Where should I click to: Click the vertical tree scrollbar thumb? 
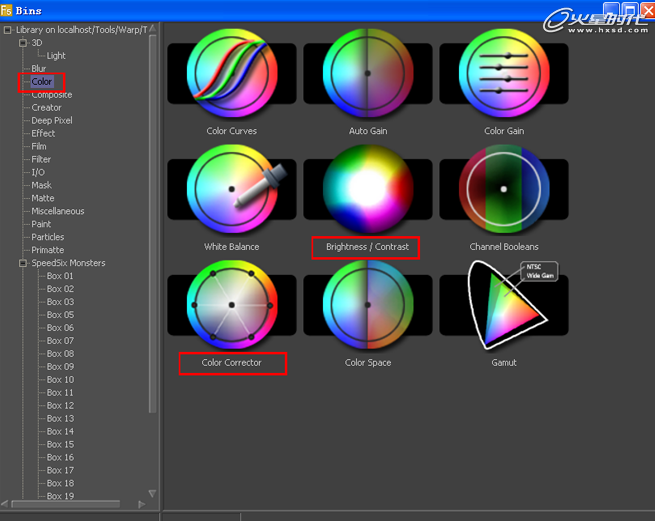pos(152,224)
